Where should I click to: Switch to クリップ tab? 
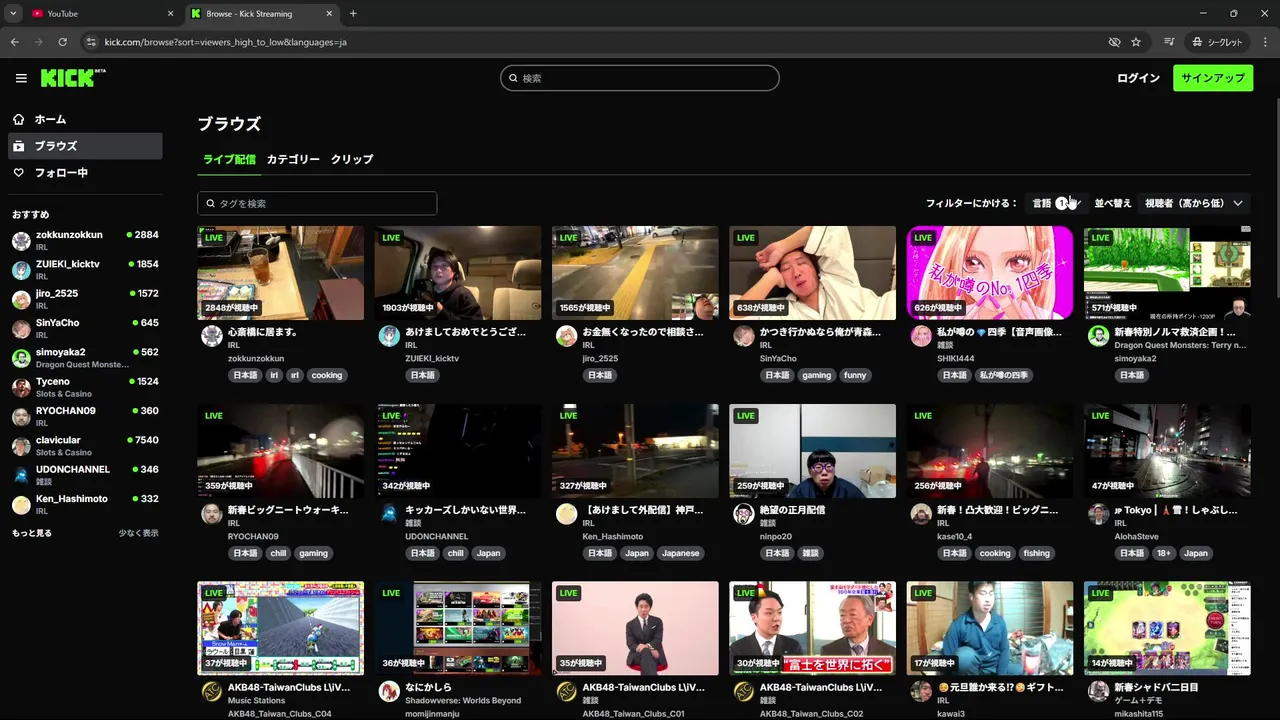click(x=352, y=159)
